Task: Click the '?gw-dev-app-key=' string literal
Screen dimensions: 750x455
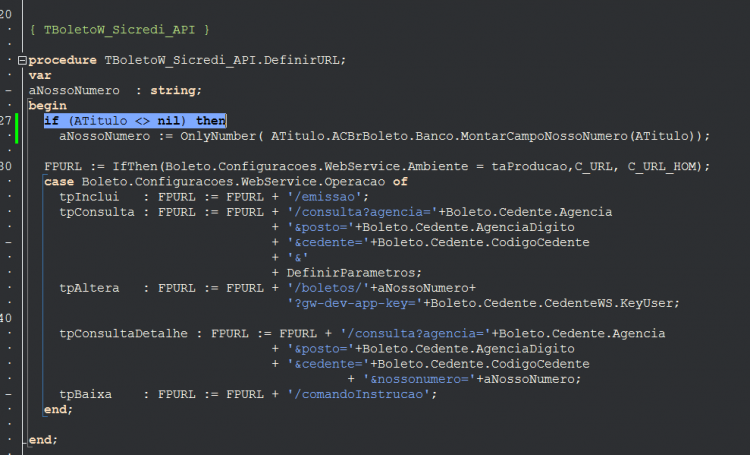Action: [354, 303]
